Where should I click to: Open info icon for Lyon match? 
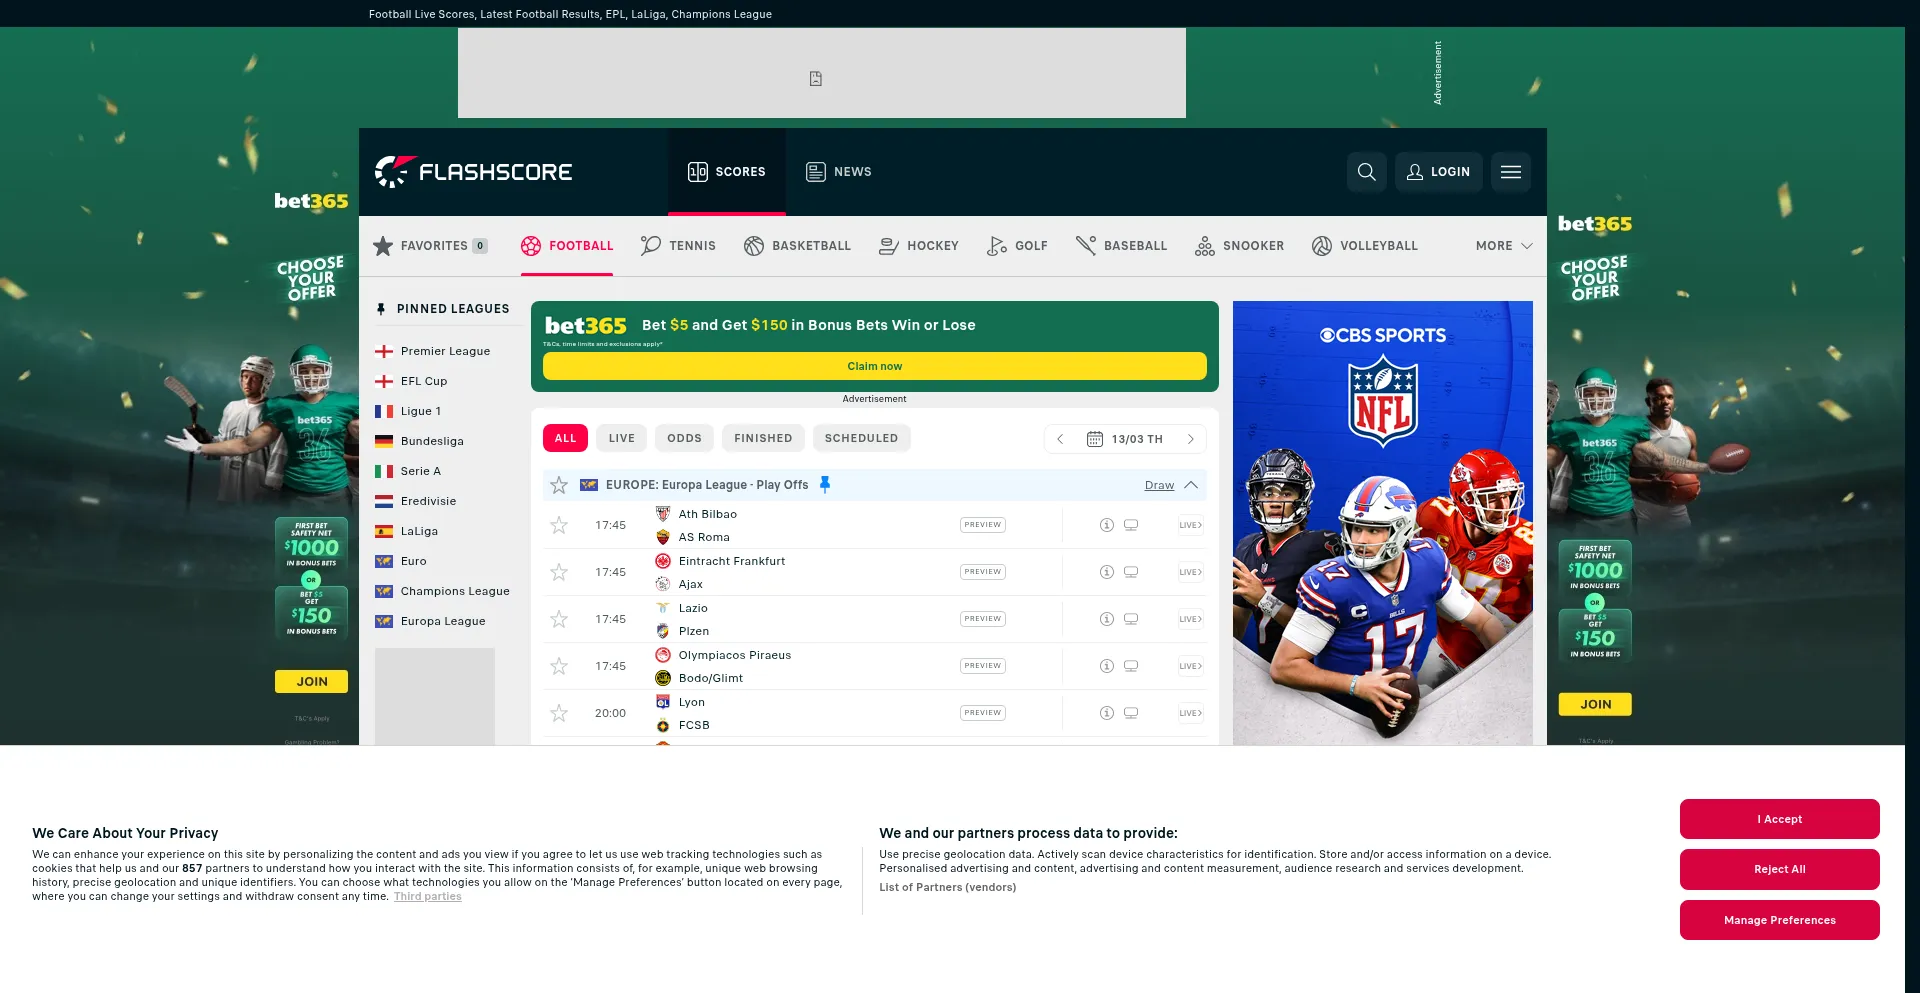(1107, 713)
